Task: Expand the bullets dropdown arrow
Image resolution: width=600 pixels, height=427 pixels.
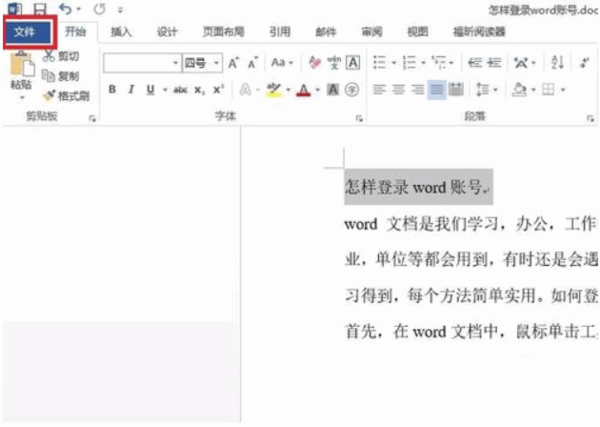Action: 394,63
